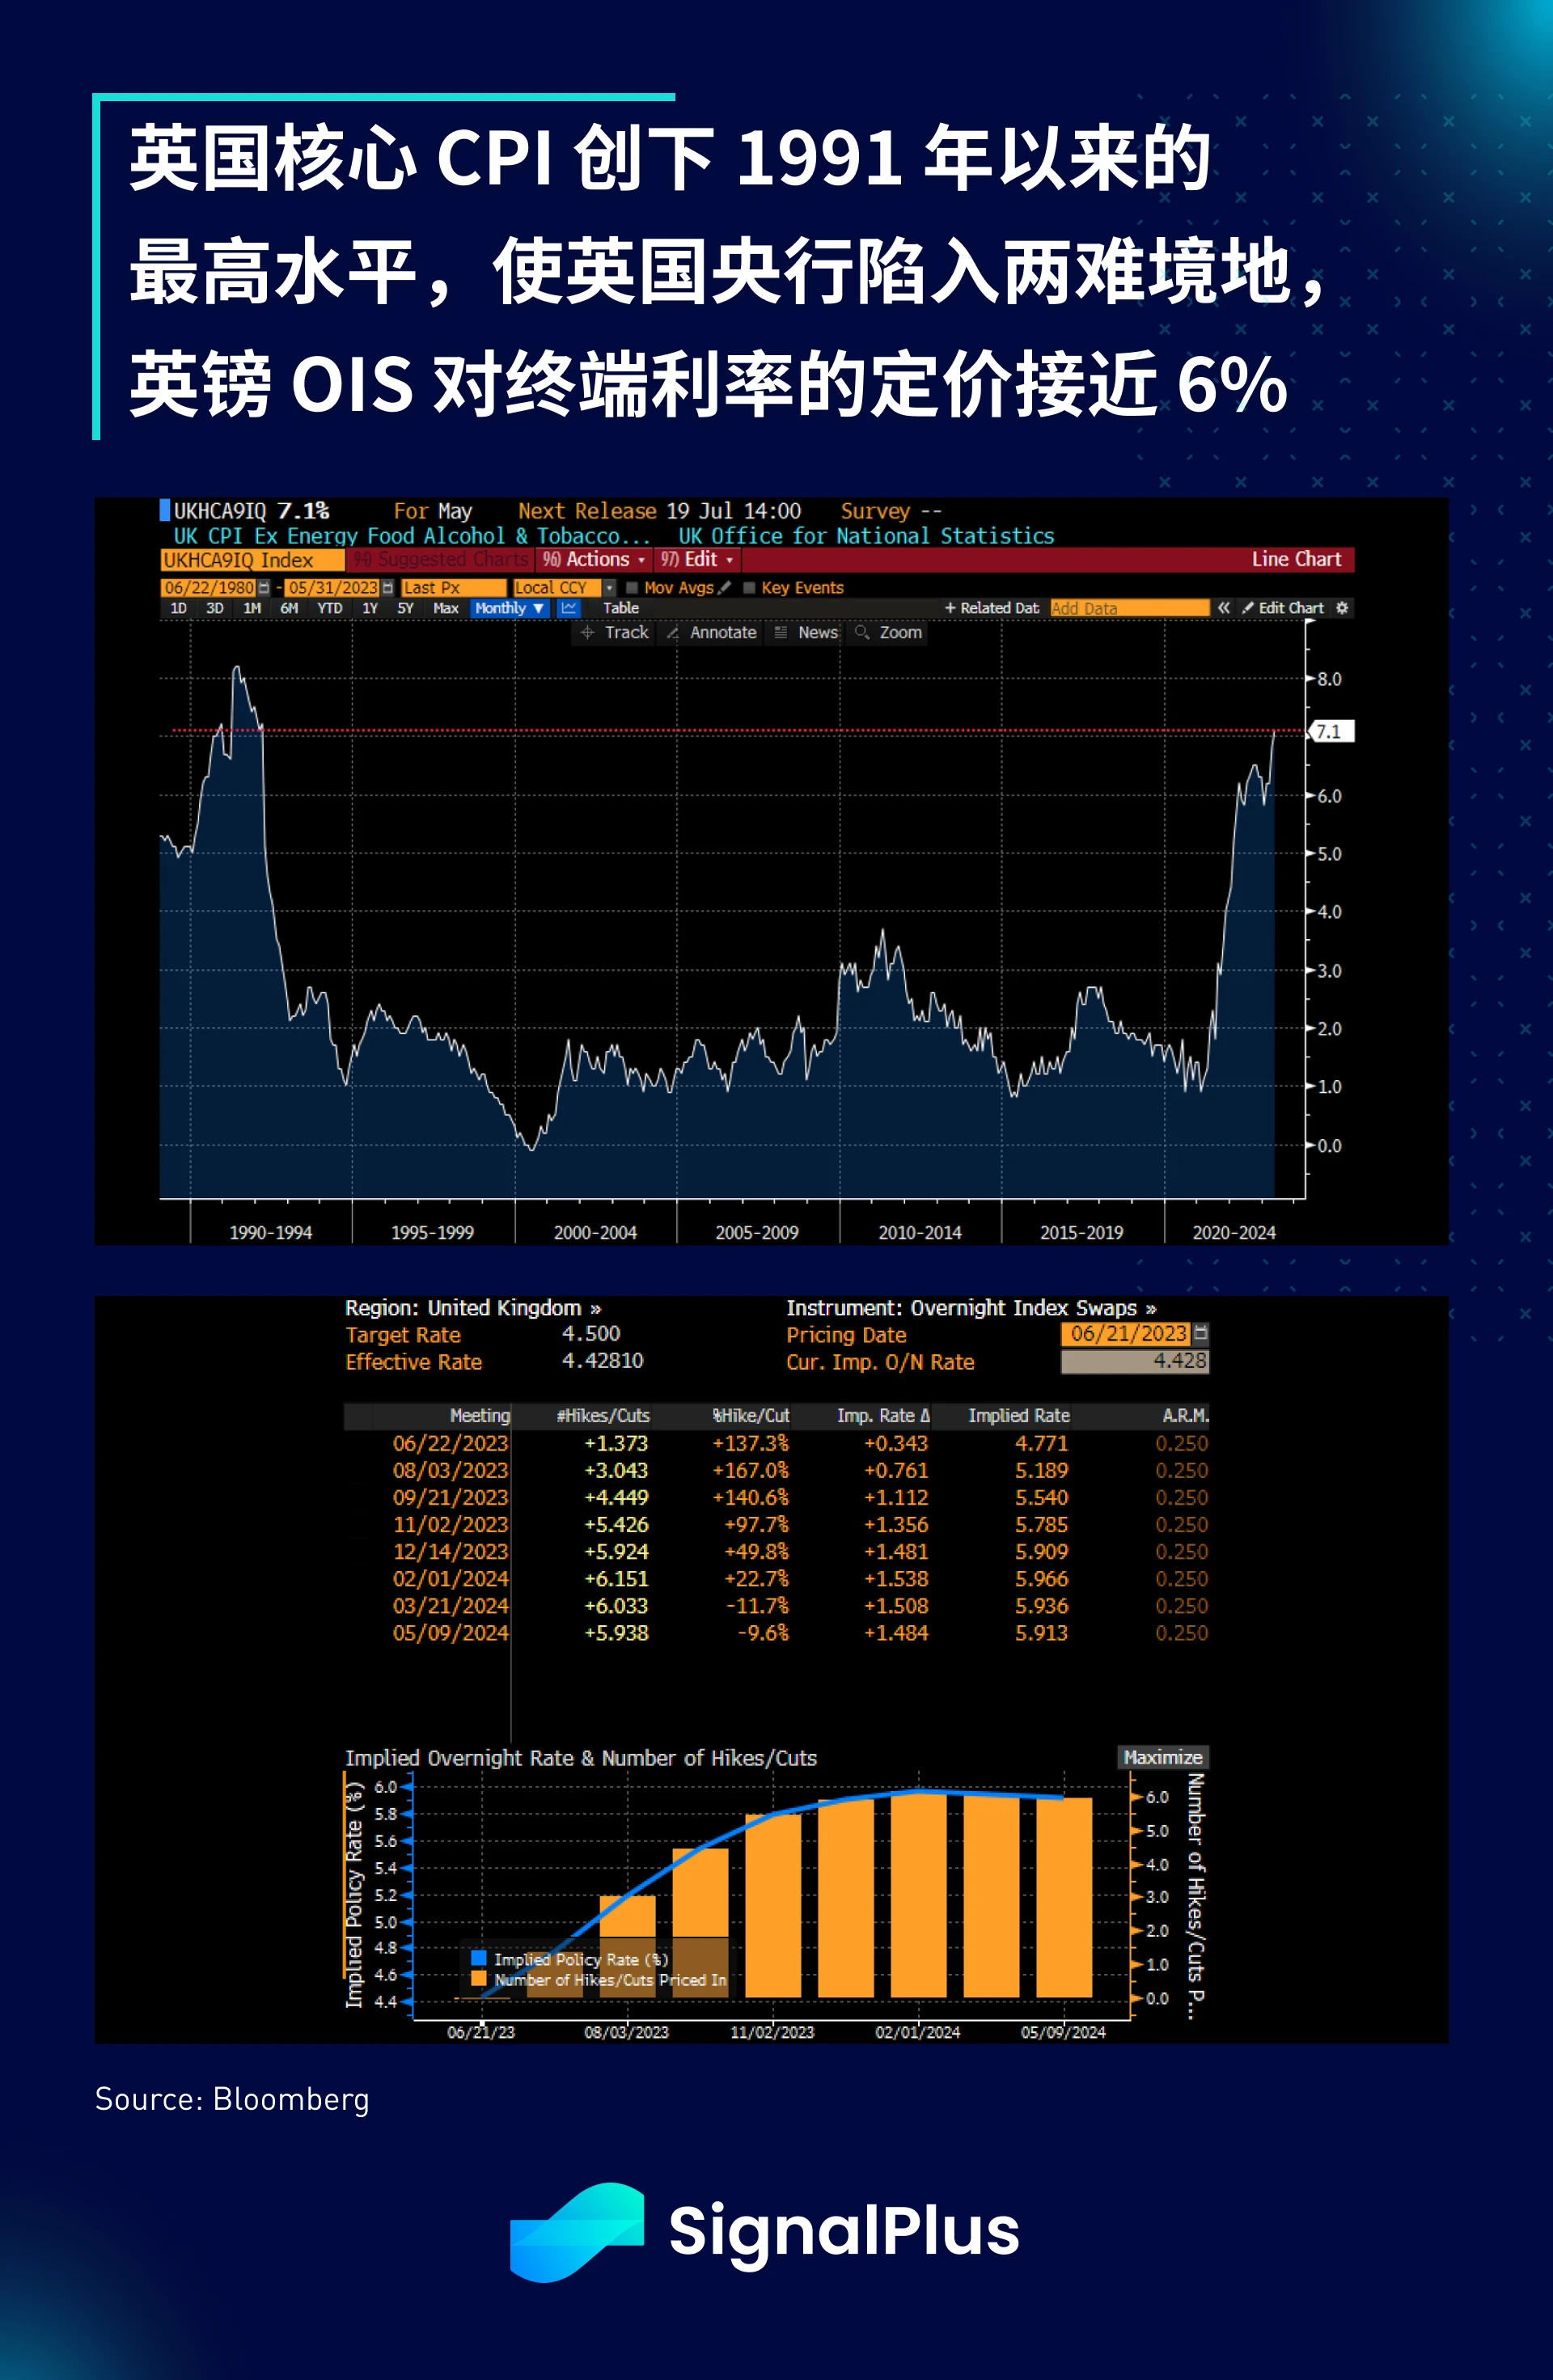Image resolution: width=1553 pixels, height=2380 pixels.
Task: Switch to the Table view tab
Action: tap(620, 608)
